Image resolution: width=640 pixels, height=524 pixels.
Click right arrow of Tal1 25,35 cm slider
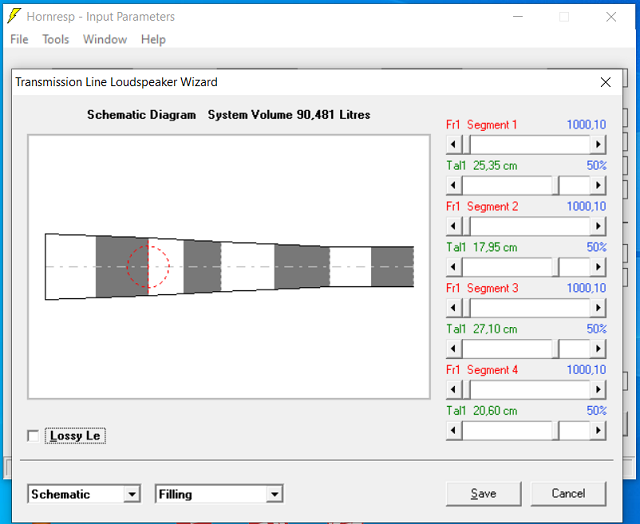coord(598,185)
